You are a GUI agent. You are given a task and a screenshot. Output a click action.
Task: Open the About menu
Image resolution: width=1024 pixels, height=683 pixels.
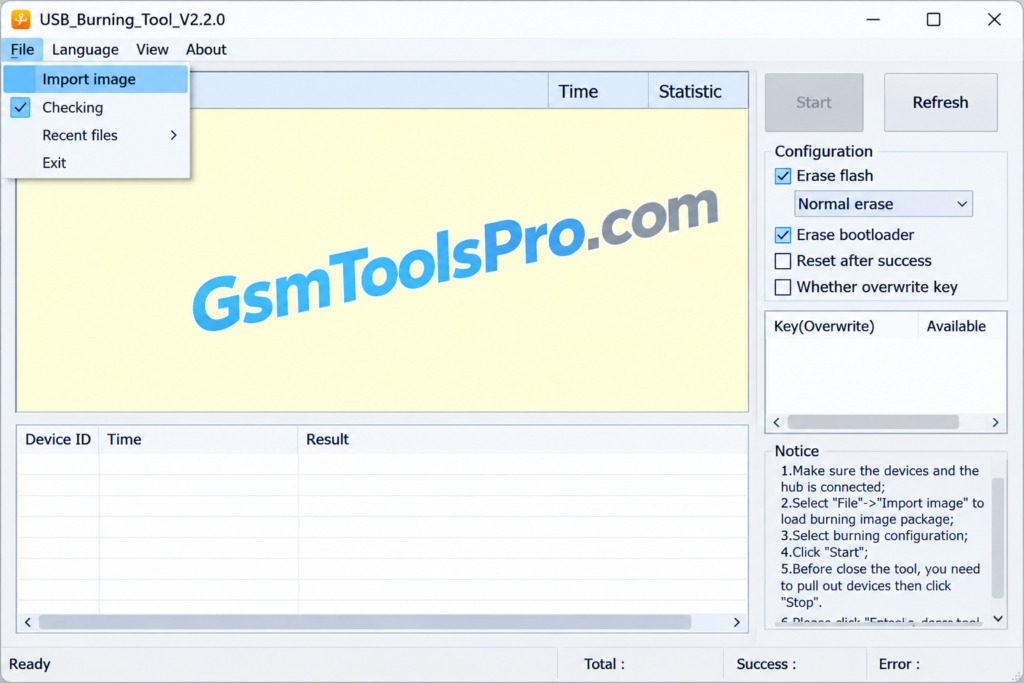coord(206,50)
